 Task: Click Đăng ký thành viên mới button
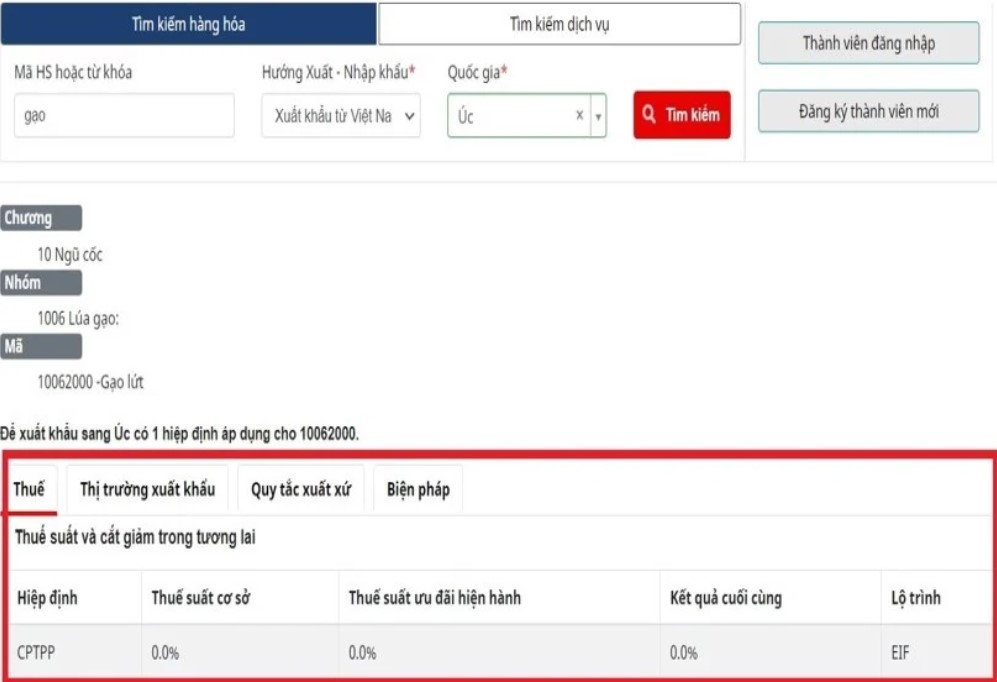(x=869, y=111)
